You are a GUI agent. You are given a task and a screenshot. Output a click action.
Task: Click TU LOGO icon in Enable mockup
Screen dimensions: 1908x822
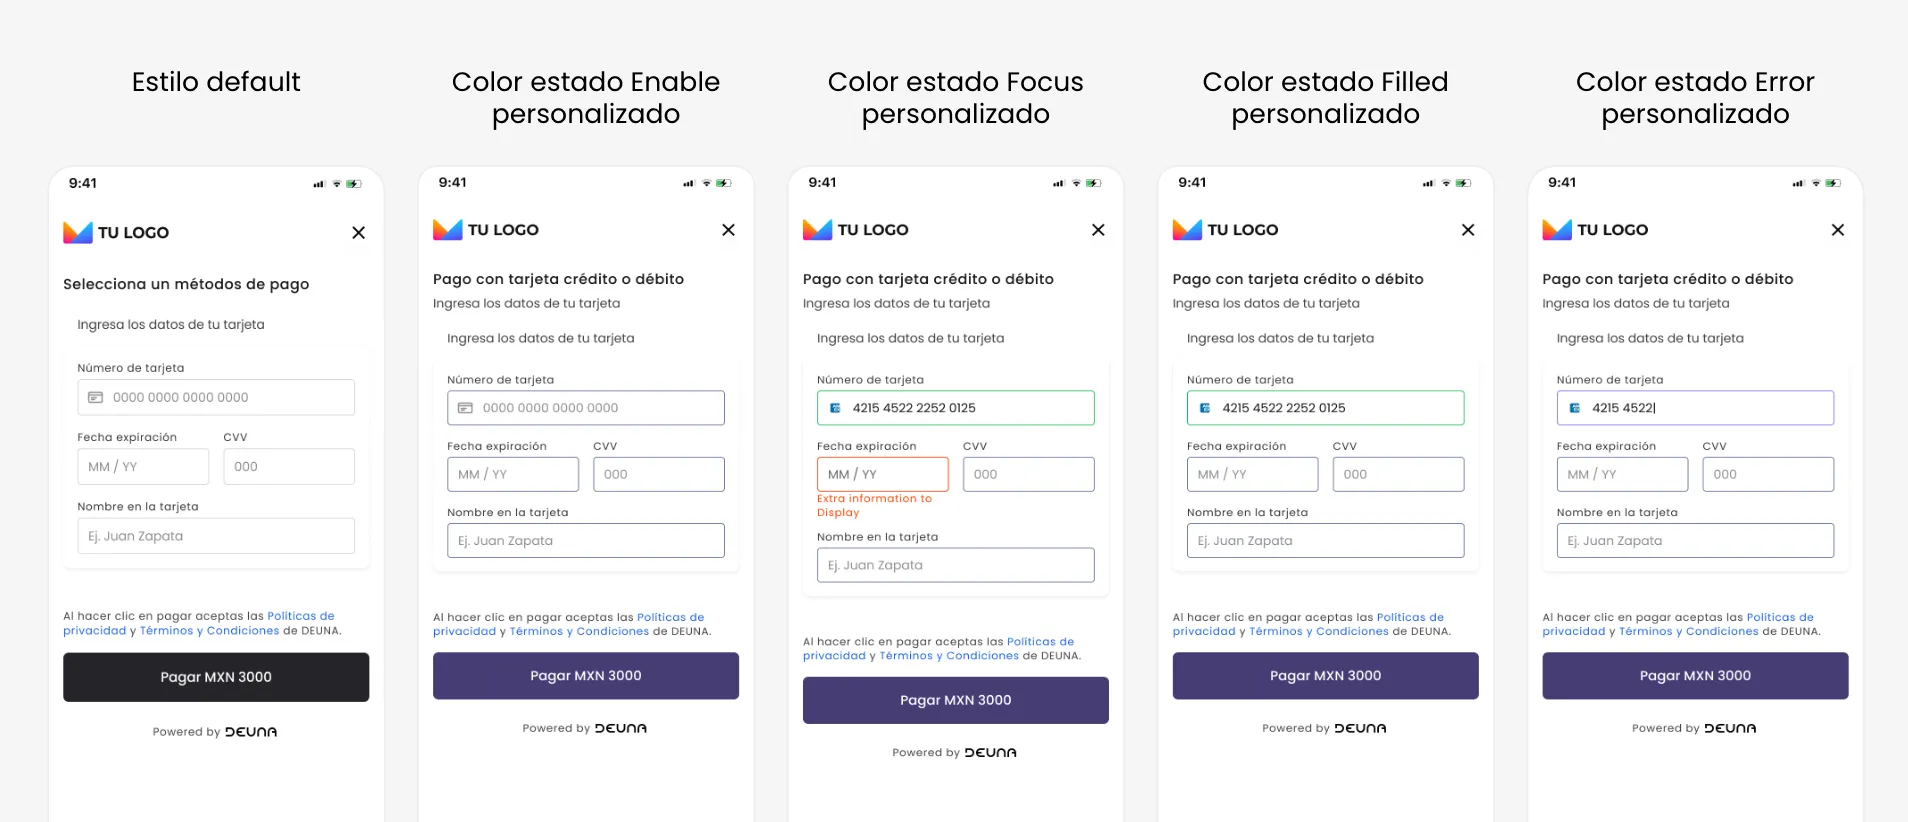pos(447,230)
